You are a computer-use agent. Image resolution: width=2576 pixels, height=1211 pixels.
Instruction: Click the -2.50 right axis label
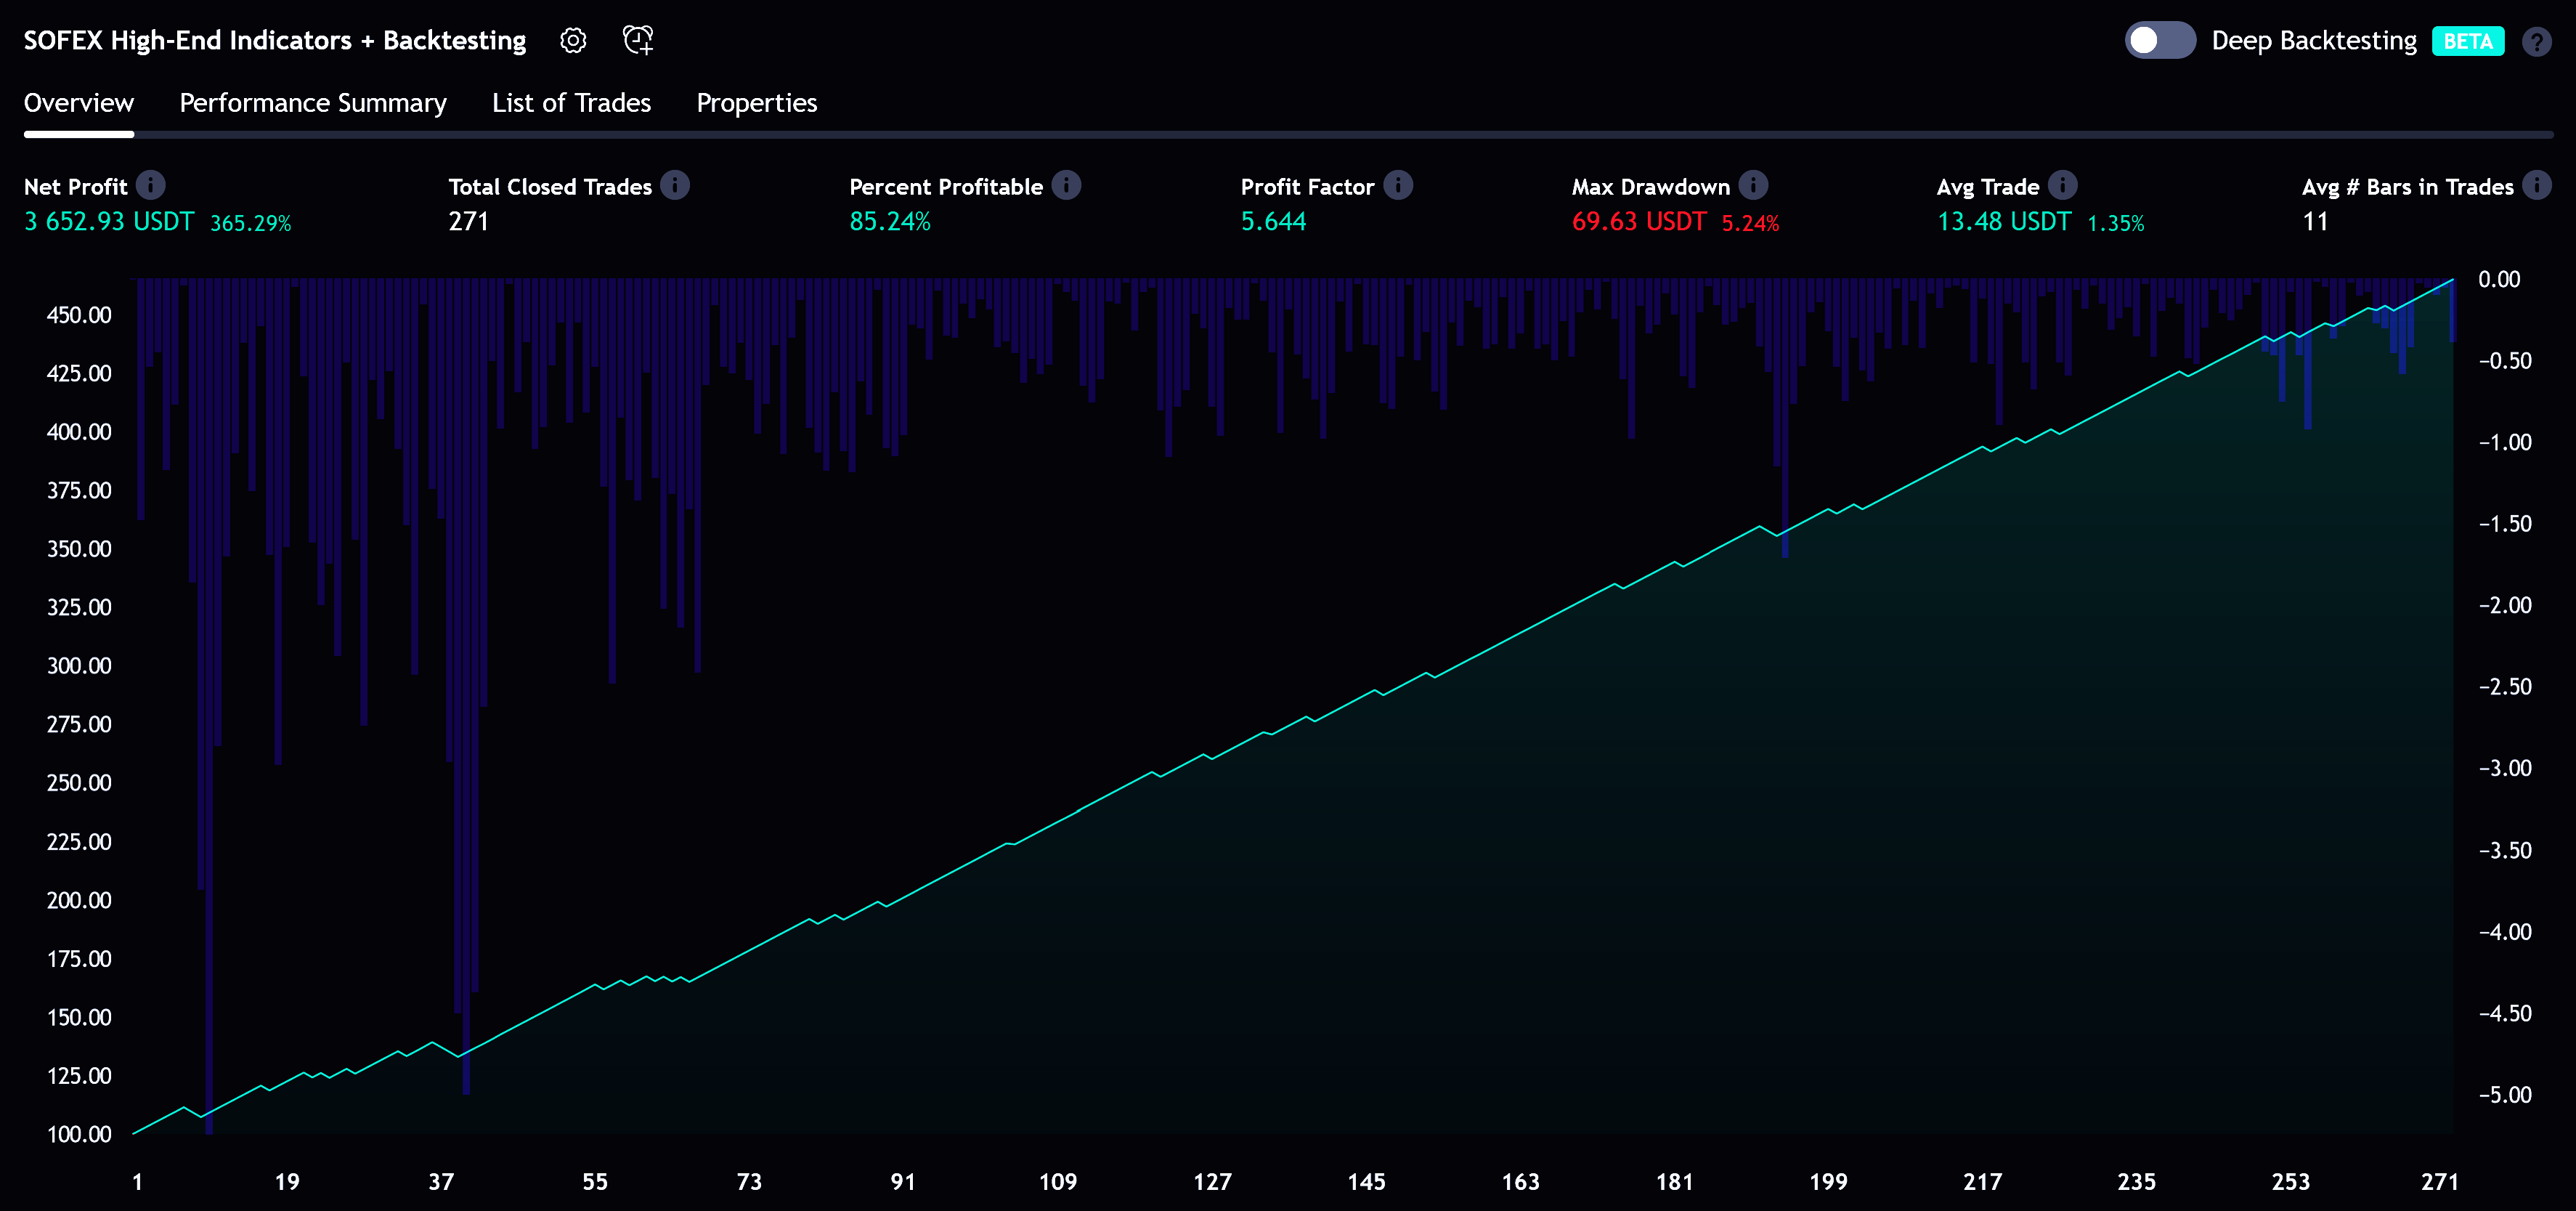click(x=2505, y=687)
